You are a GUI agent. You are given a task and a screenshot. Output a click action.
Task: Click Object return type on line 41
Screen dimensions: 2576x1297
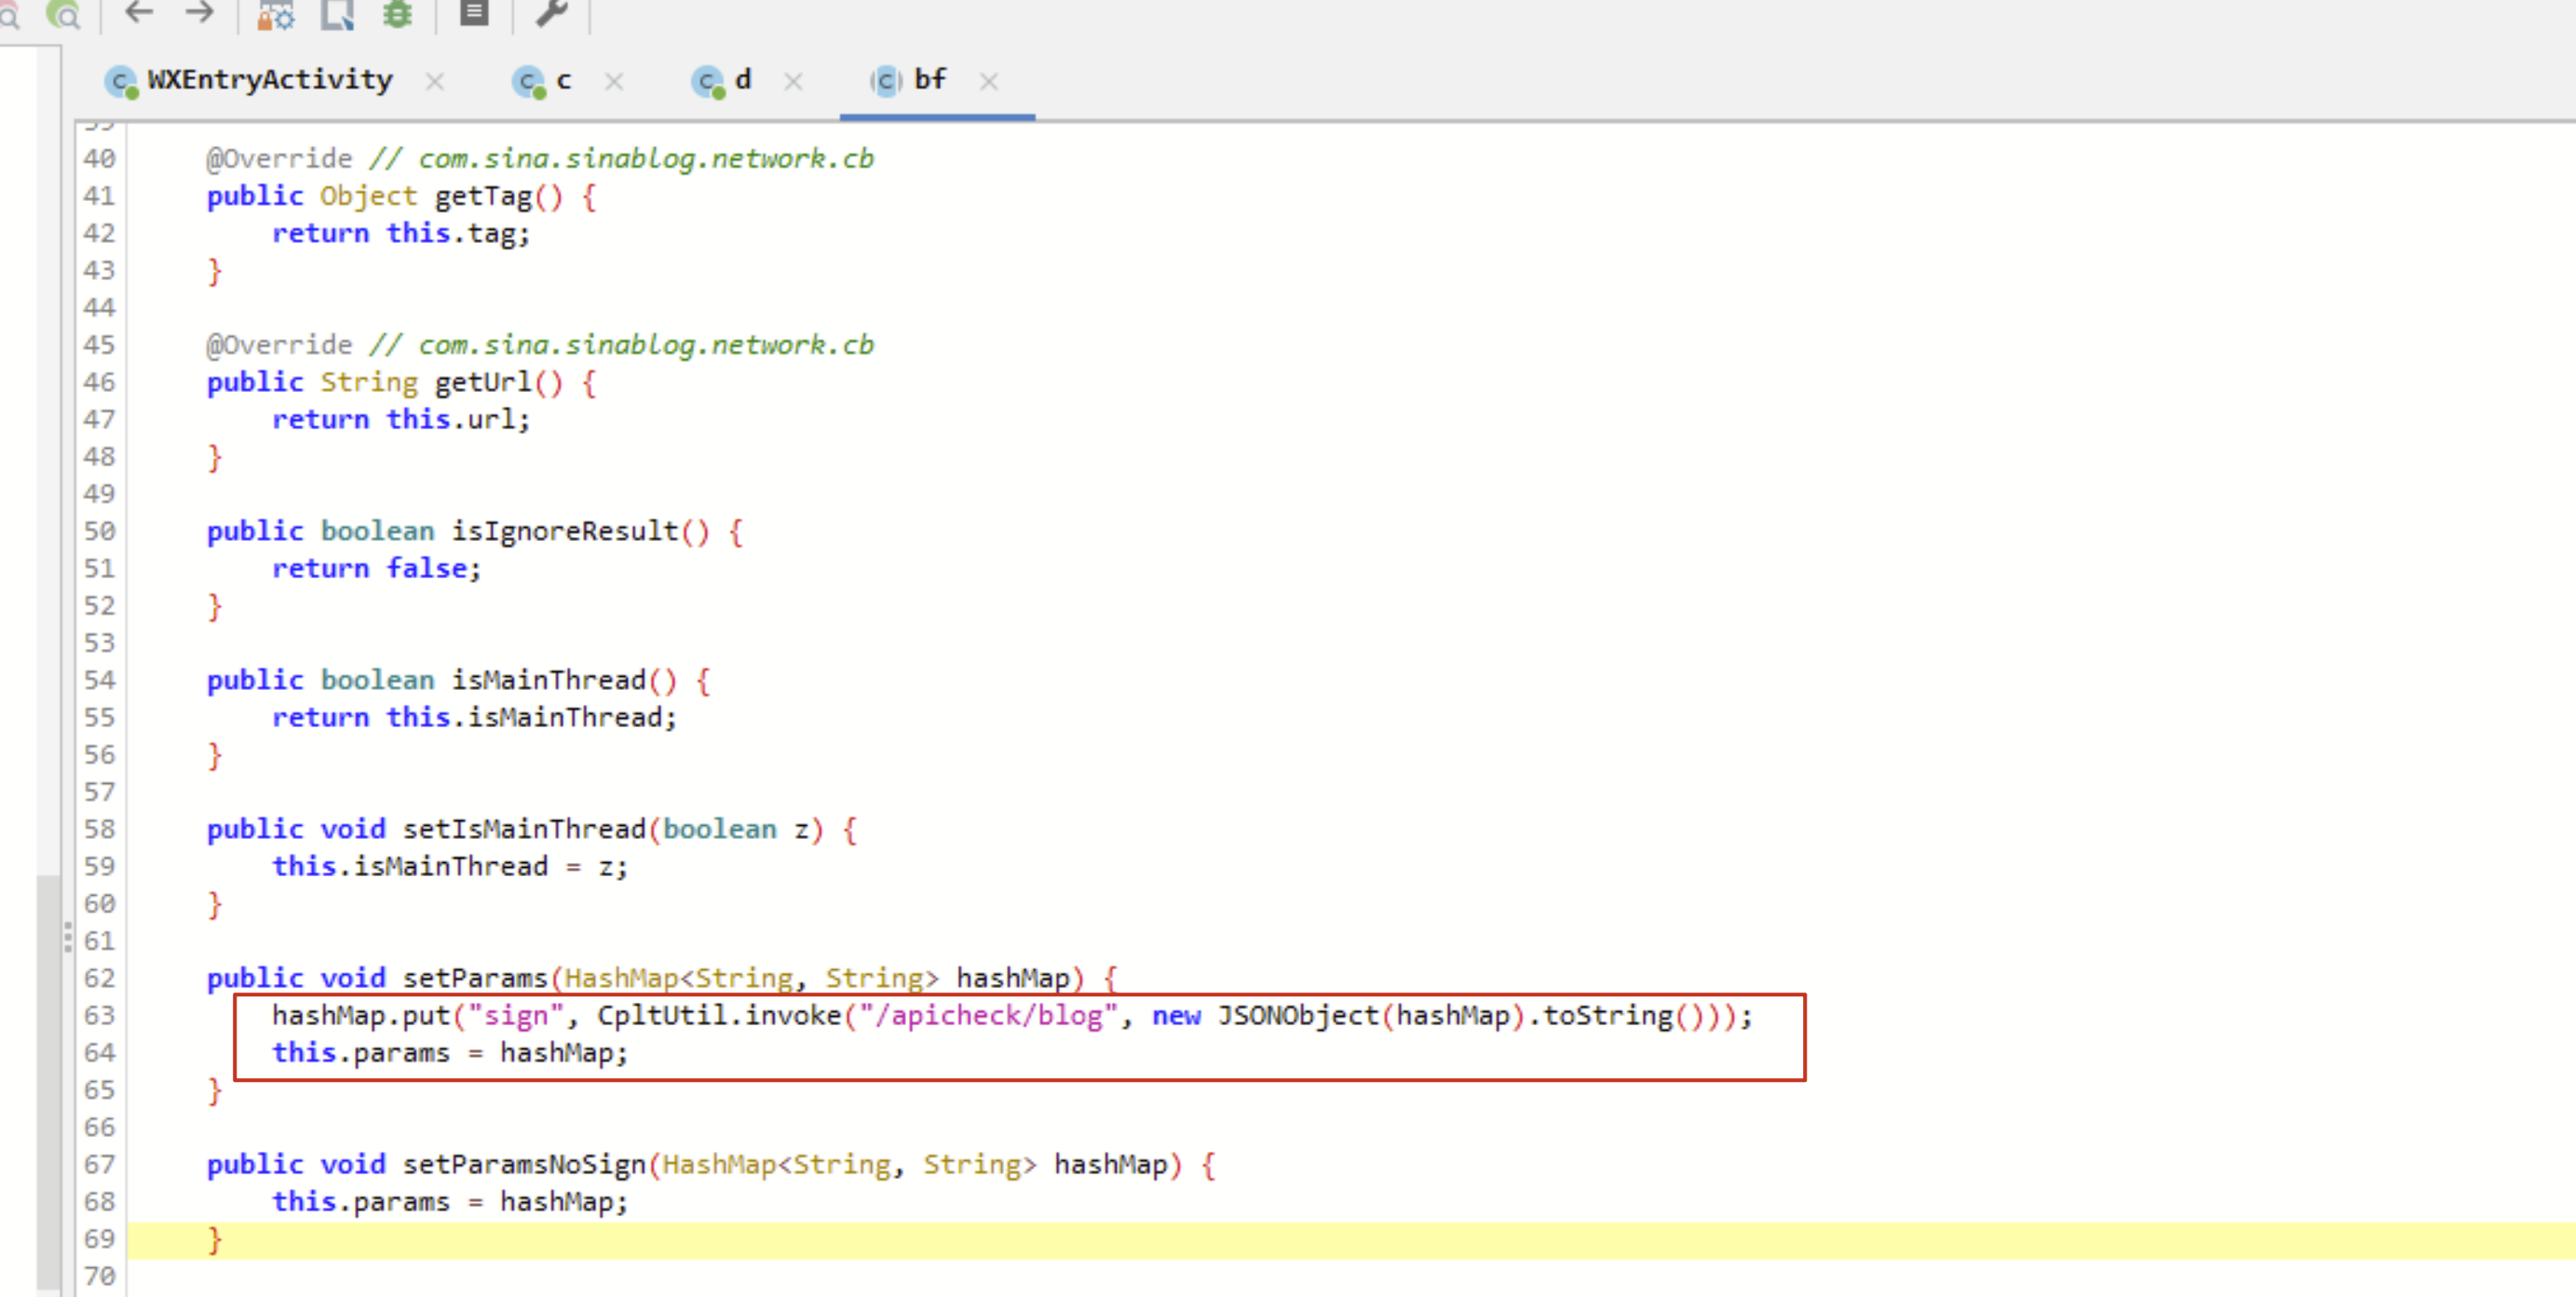coord(368,196)
